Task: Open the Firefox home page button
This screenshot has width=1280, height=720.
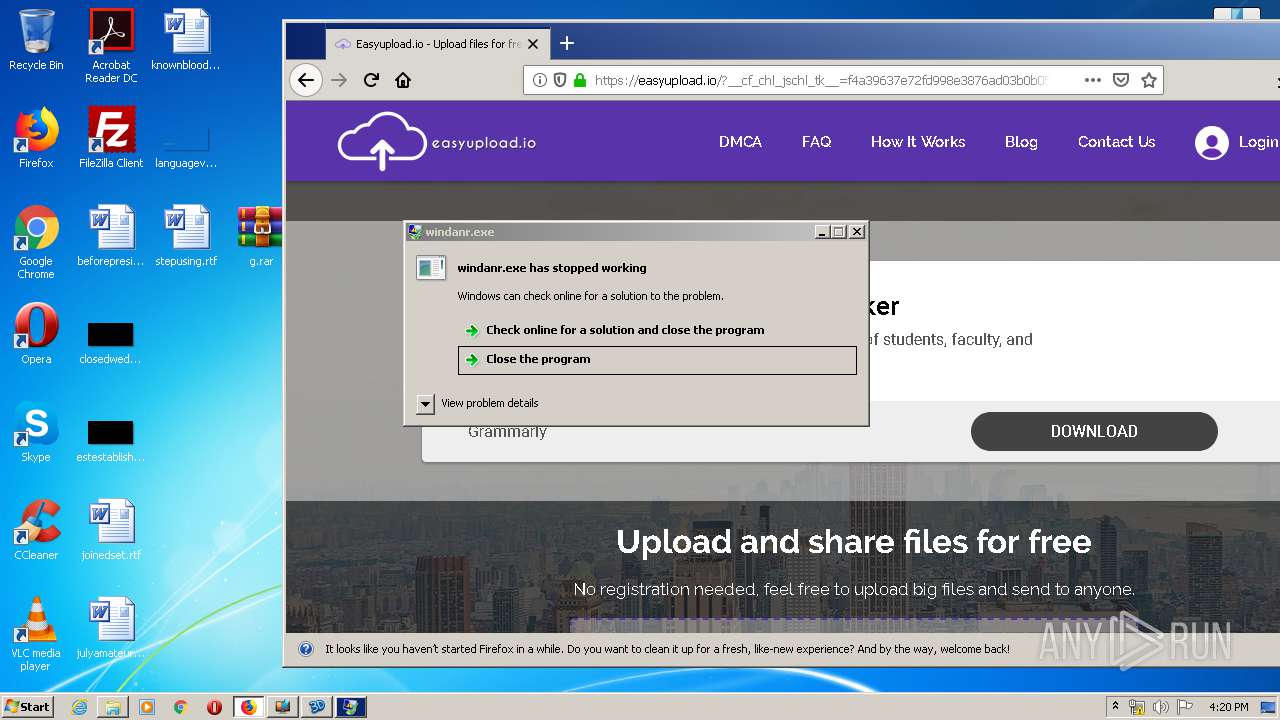Action: click(403, 80)
